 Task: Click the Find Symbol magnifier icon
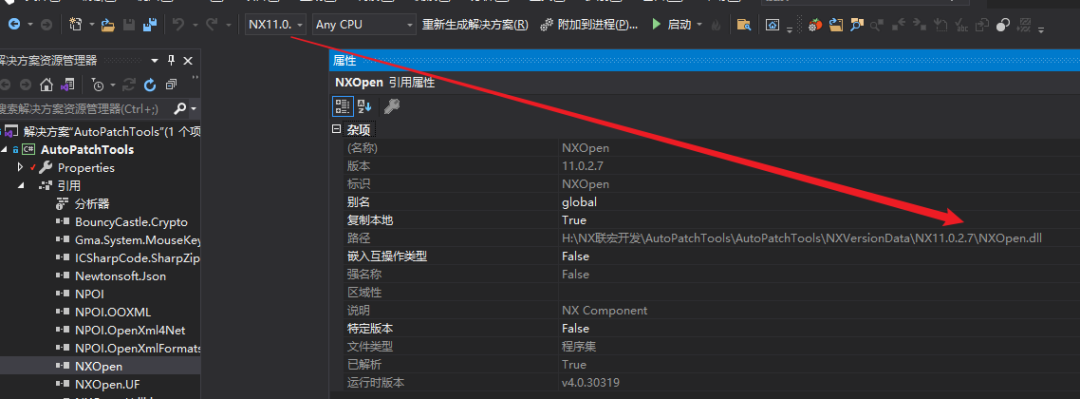click(x=857, y=25)
